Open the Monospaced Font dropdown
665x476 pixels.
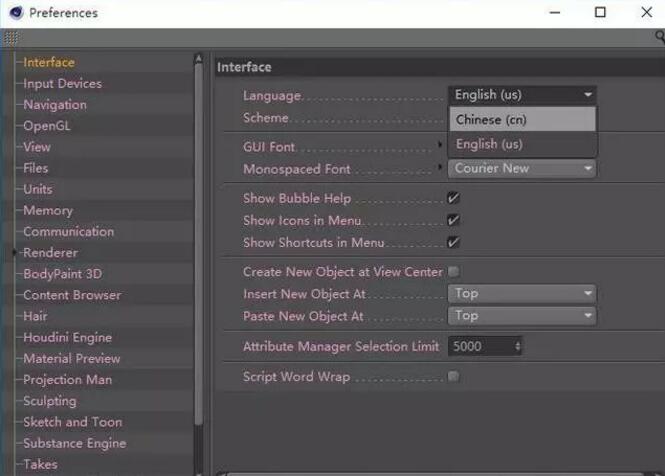[521, 169]
